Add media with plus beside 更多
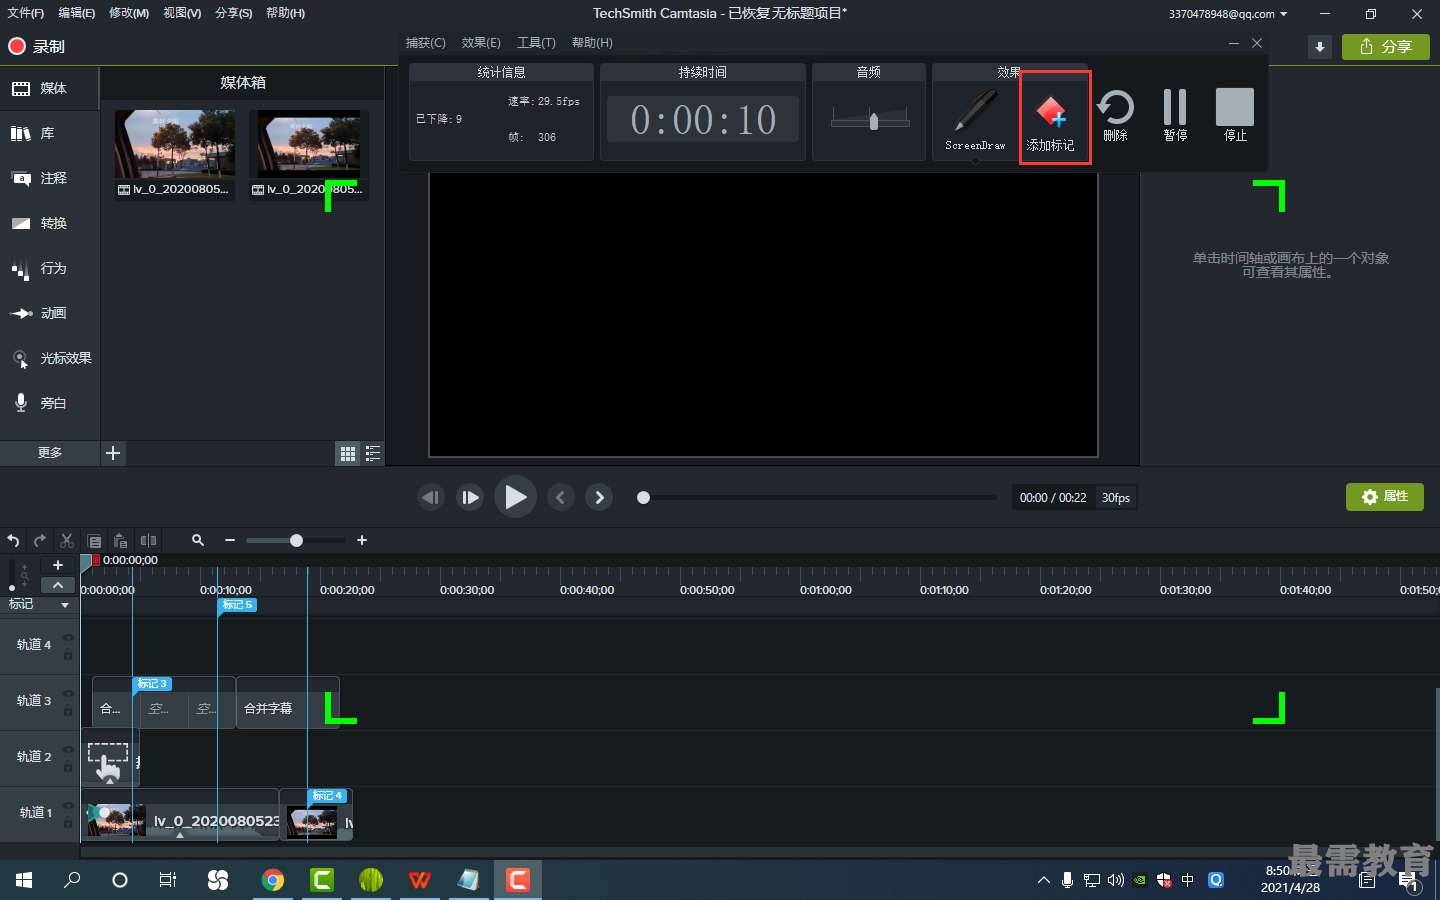This screenshot has width=1440, height=900. click(x=113, y=453)
